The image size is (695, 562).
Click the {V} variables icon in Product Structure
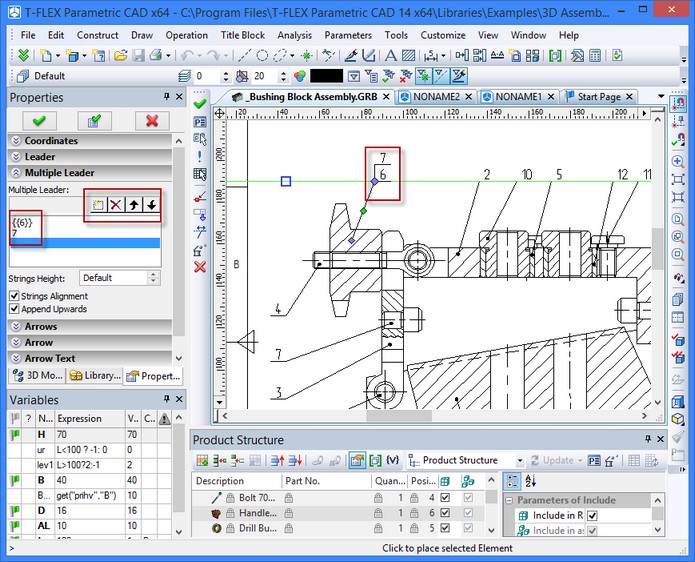[393, 461]
